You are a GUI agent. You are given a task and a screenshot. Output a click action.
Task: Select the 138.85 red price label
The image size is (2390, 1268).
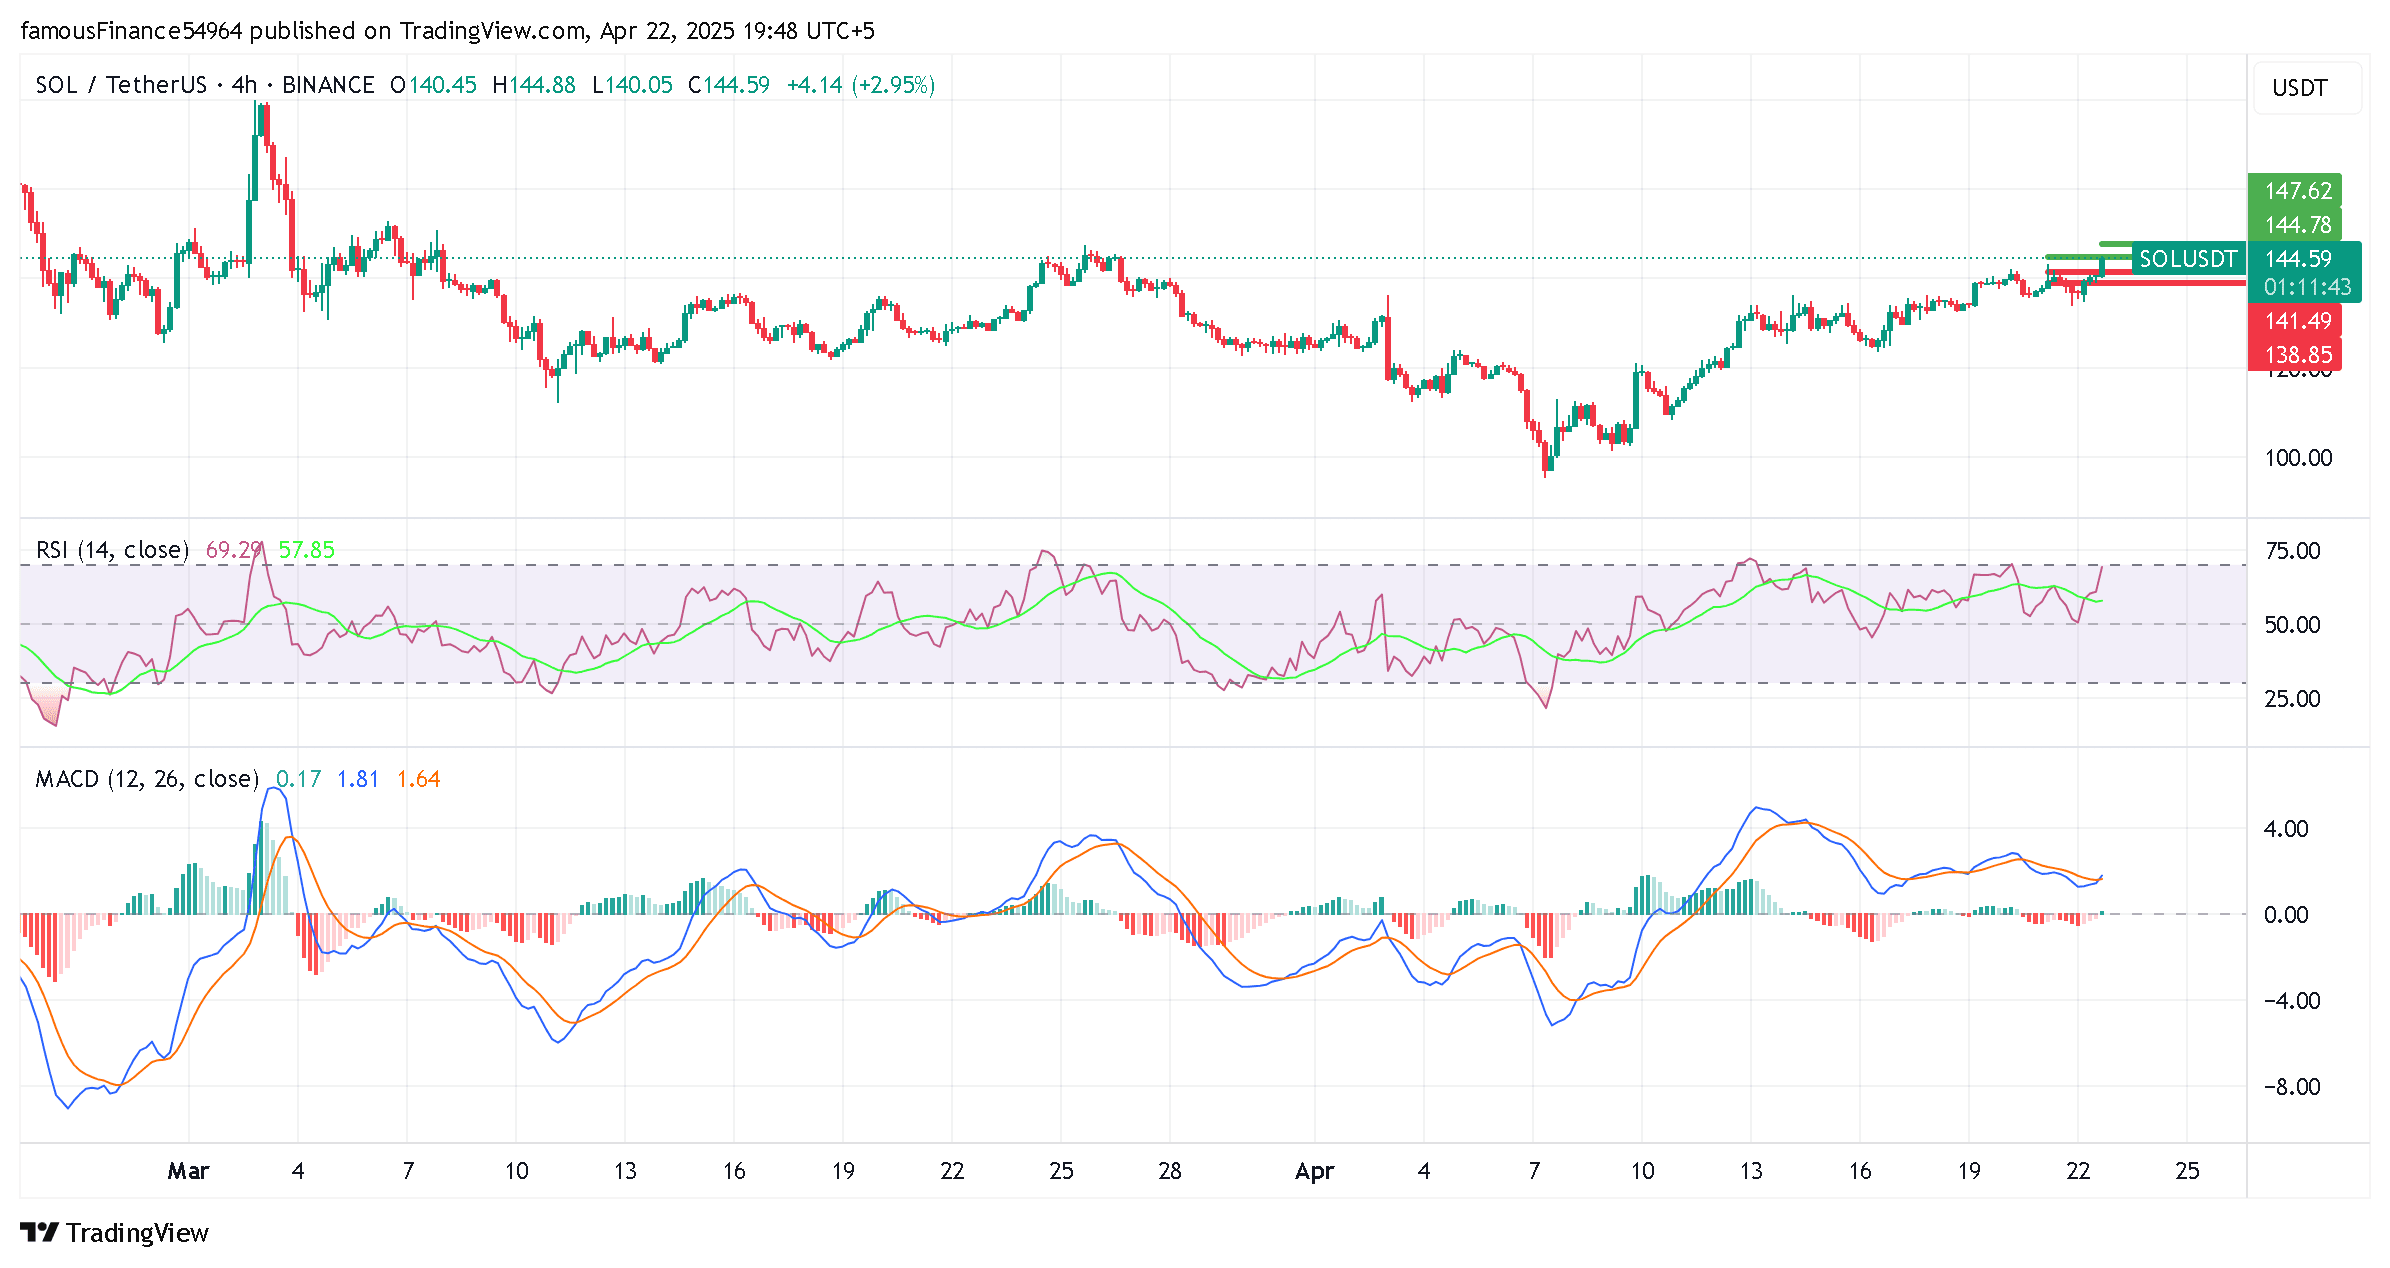[x=2297, y=354]
